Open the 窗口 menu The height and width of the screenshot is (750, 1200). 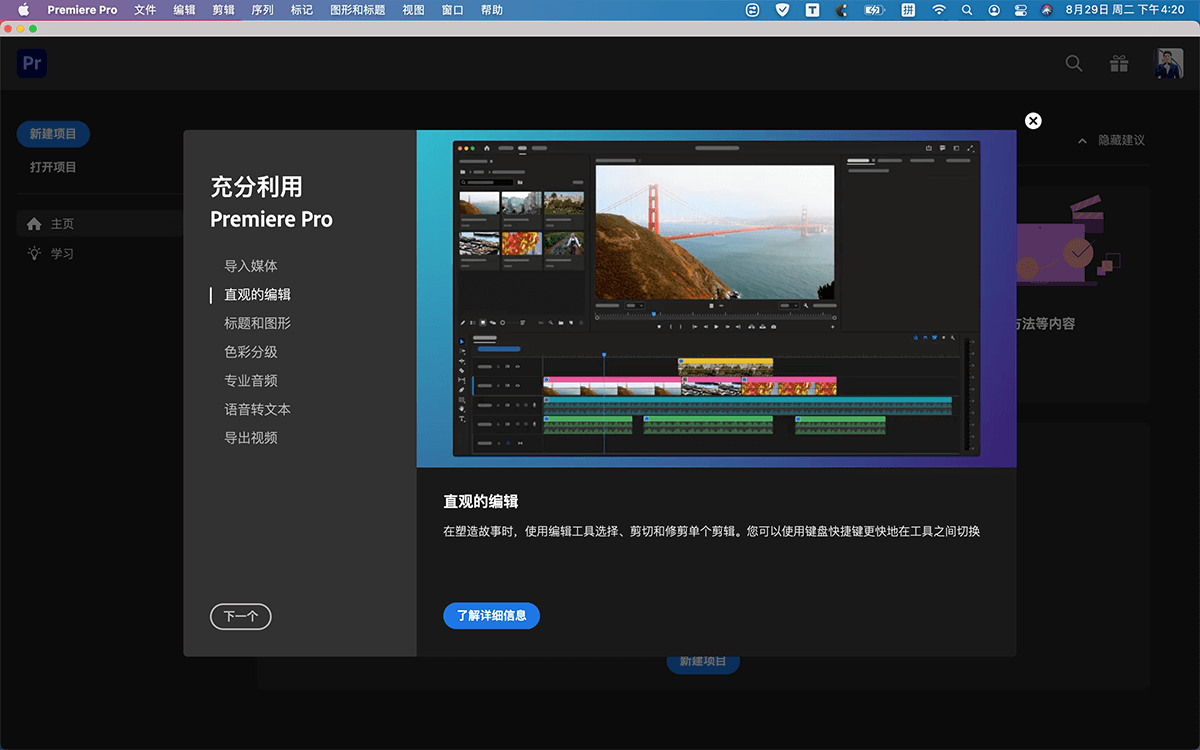452,11
